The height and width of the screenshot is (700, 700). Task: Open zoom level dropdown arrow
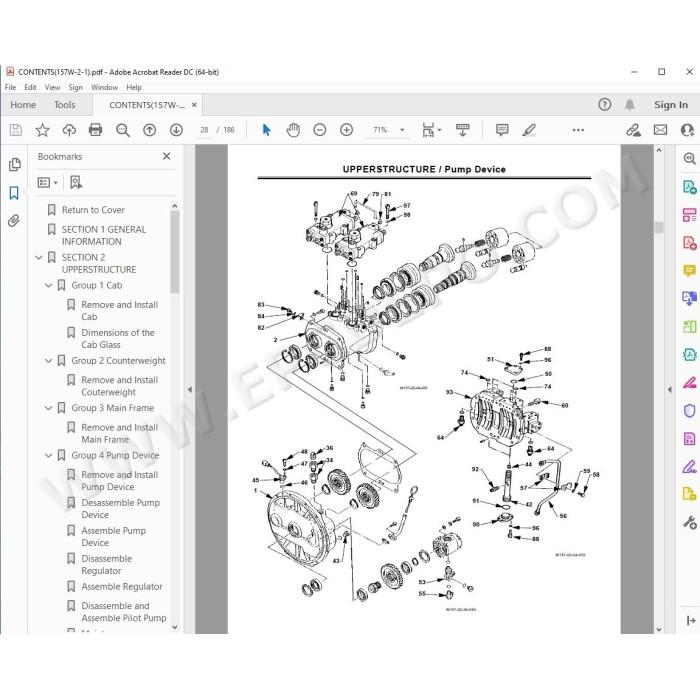click(402, 130)
